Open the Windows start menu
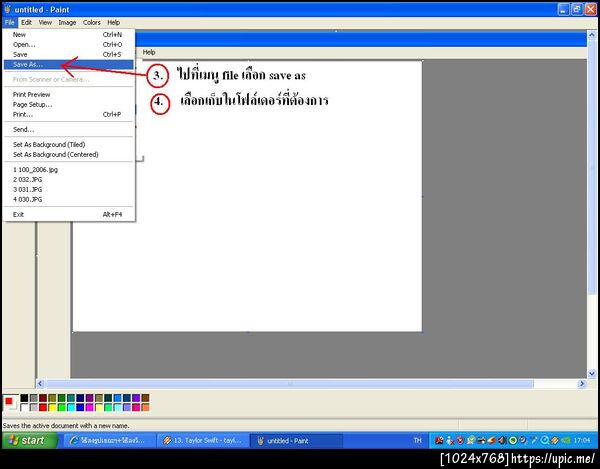 point(29,440)
